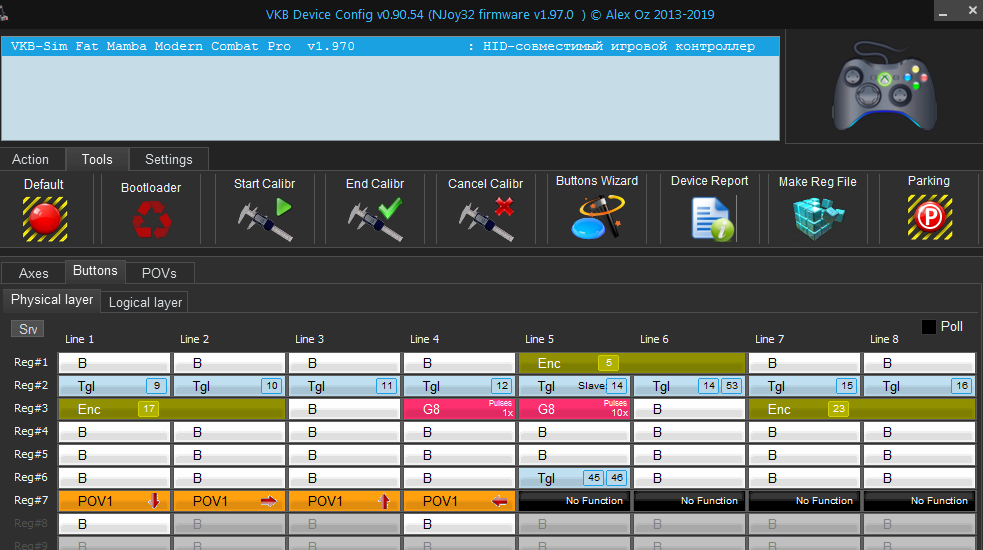Click the Reg#3 Line 3 B cell

point(344,410)
